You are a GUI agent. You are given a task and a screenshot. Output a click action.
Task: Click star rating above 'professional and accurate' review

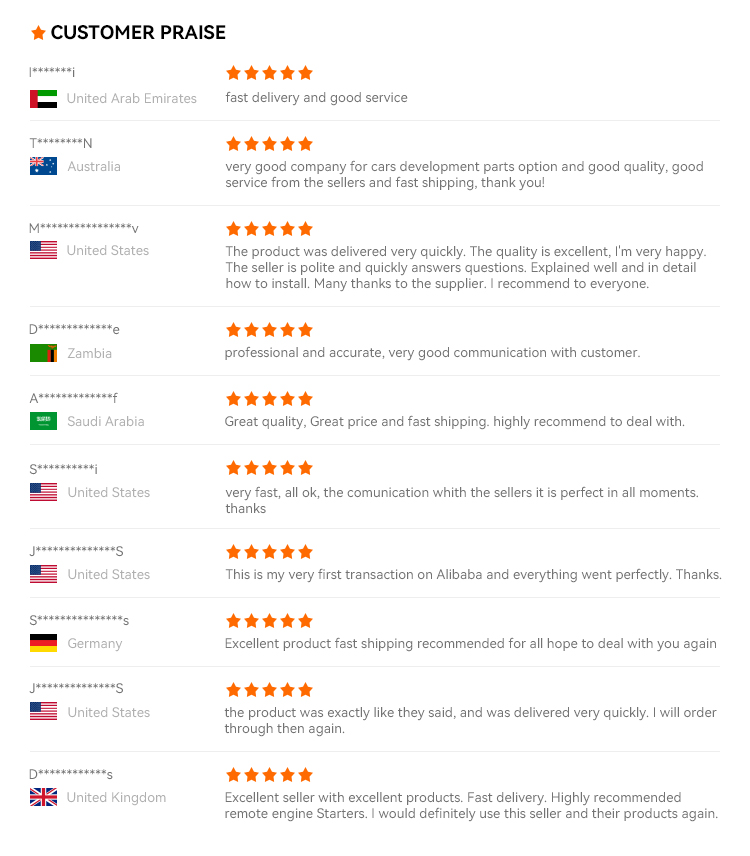[269, 330]
